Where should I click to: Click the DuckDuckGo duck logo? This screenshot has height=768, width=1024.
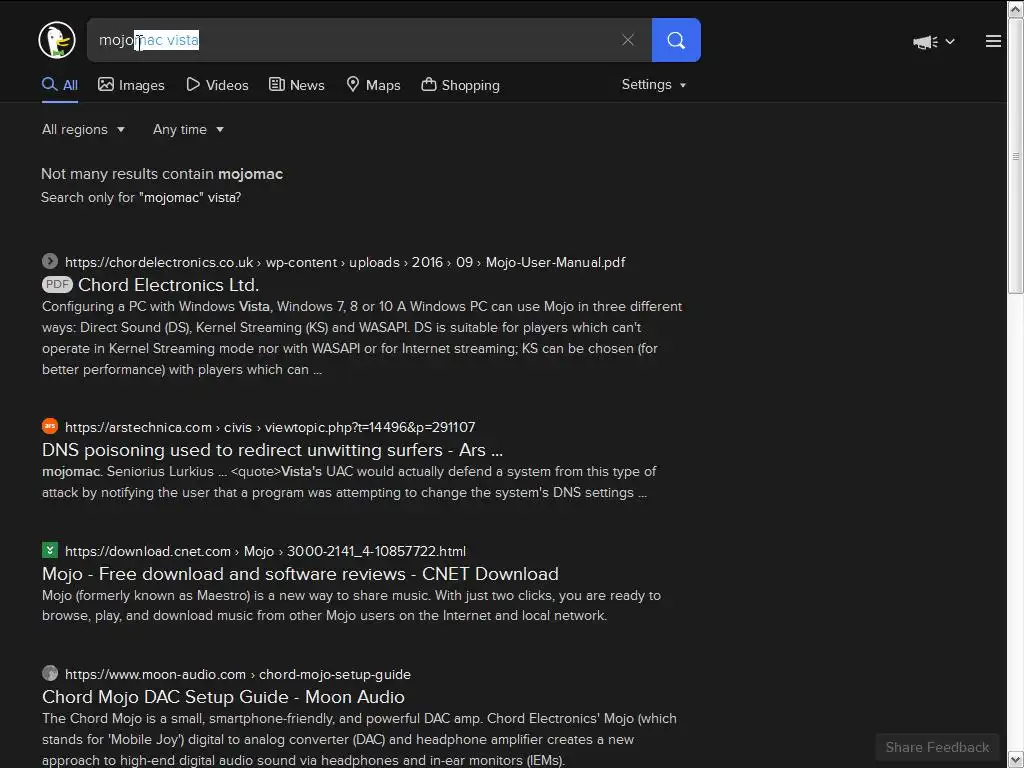[57, 40]
